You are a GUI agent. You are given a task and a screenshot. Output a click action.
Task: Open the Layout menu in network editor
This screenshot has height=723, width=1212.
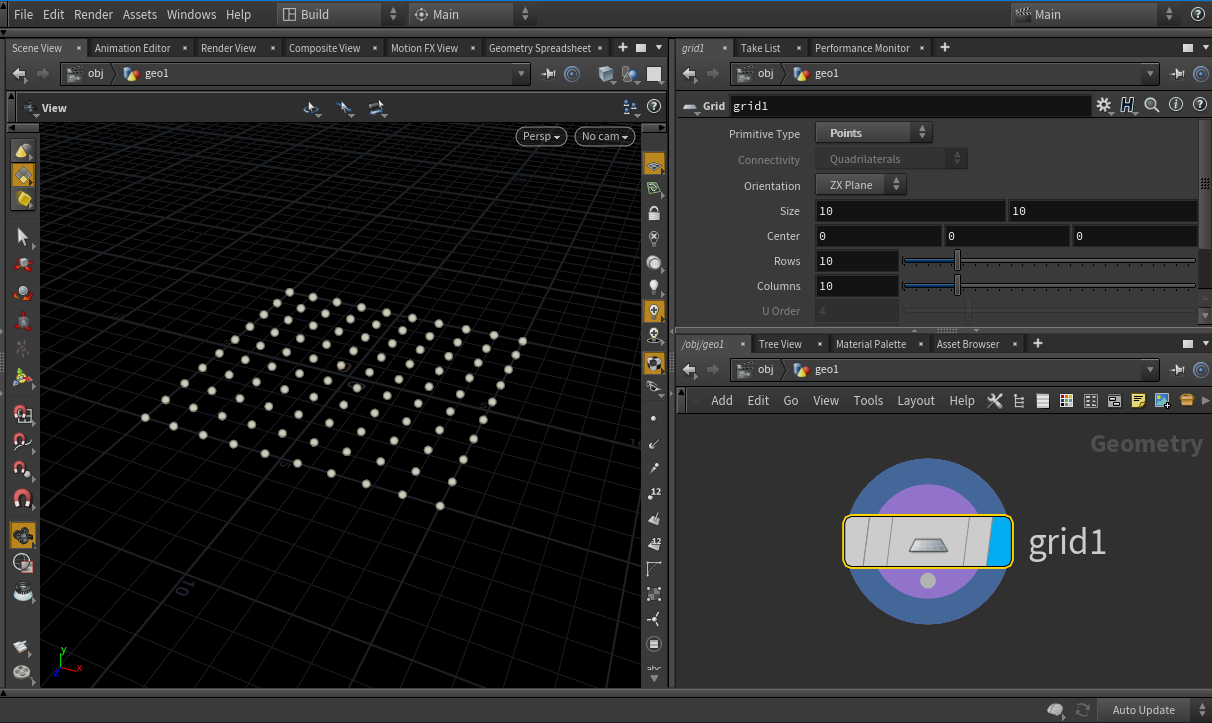click(x=916, y=400)
